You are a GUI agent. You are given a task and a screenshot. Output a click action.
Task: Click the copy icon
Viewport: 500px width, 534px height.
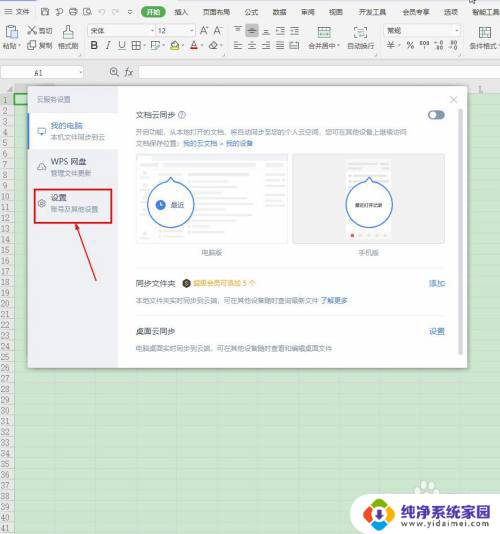31,45
